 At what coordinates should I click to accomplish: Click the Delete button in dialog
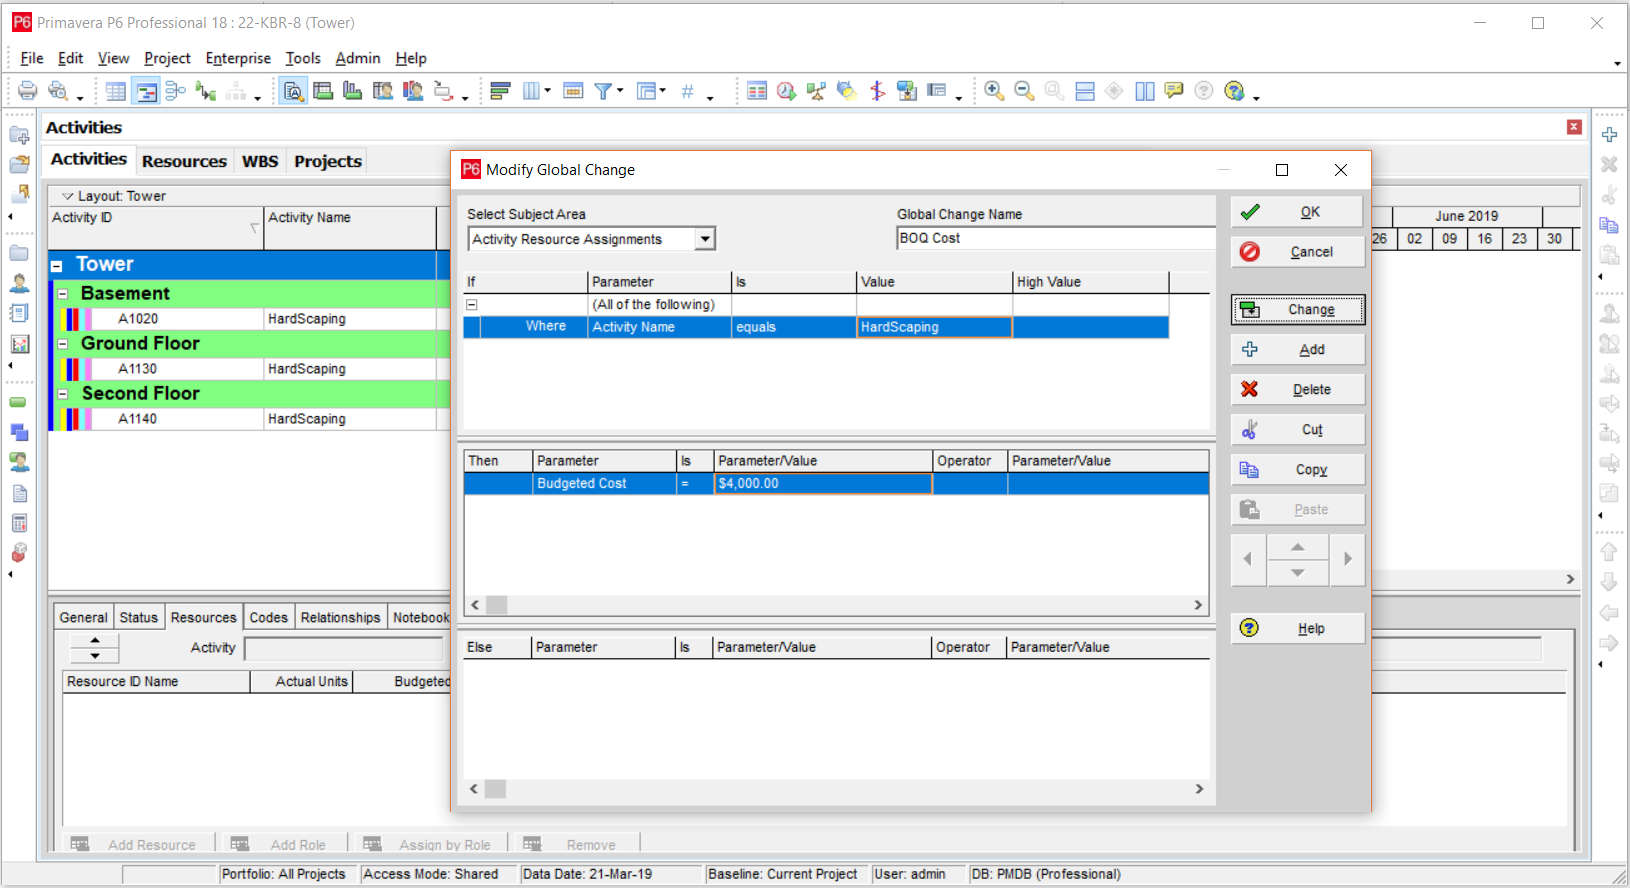coord(1297,390)
